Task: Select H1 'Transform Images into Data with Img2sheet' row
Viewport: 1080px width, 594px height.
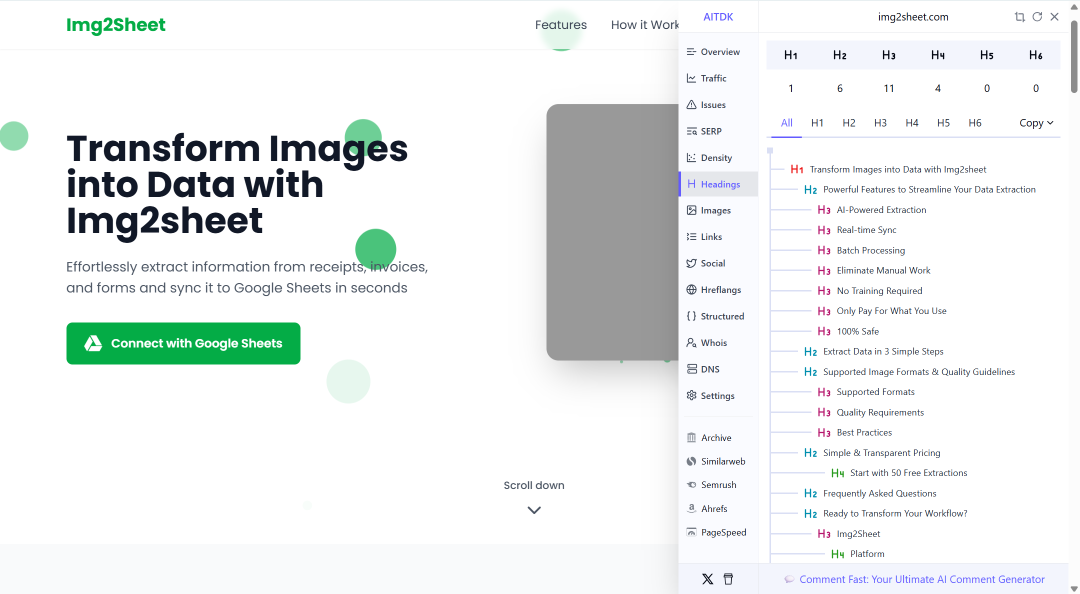Action: (x=889, y=170)
